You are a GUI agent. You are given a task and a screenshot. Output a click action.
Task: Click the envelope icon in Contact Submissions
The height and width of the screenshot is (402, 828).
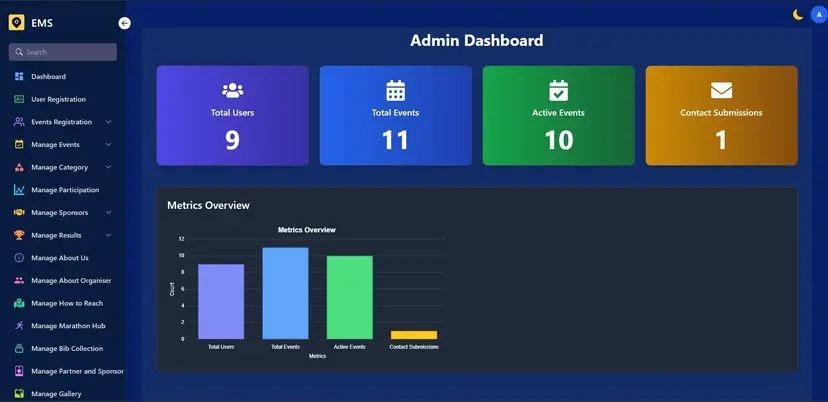click(x=721, y=90)
